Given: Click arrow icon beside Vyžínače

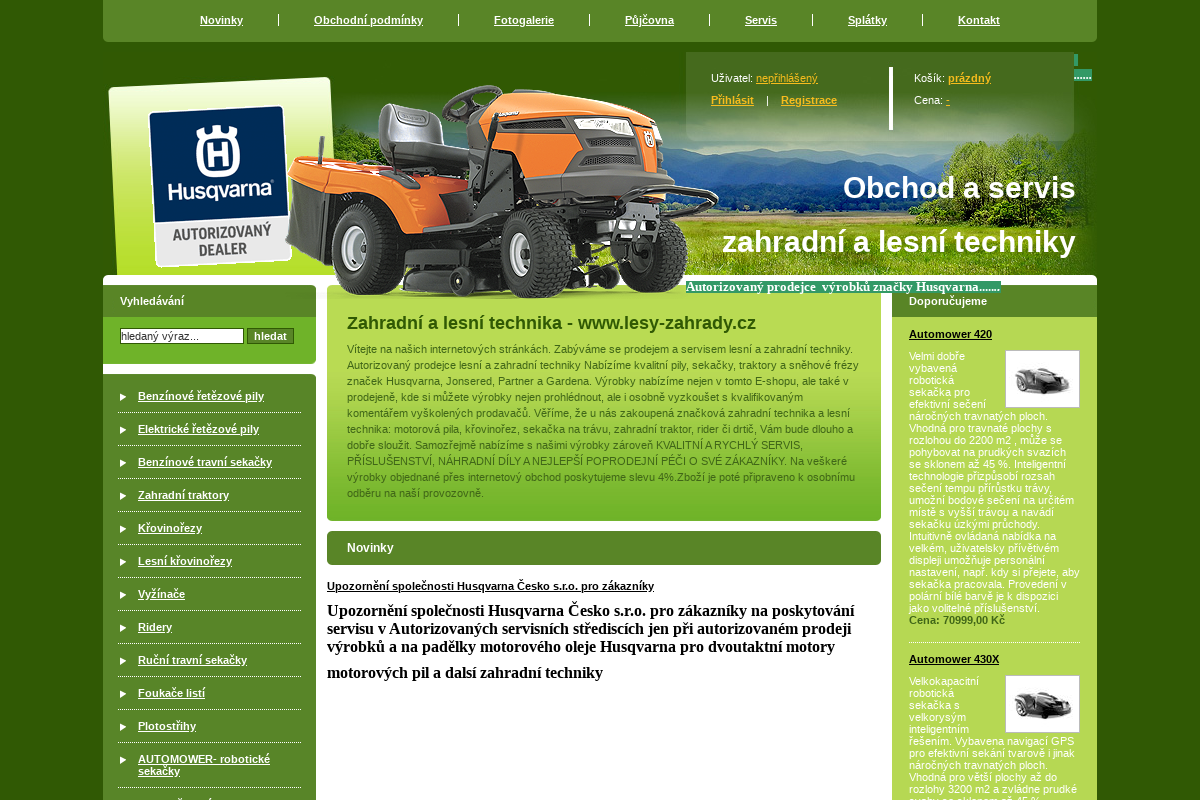Looking at the screenshot, I should pyautogui.click(x=123, y=595).
